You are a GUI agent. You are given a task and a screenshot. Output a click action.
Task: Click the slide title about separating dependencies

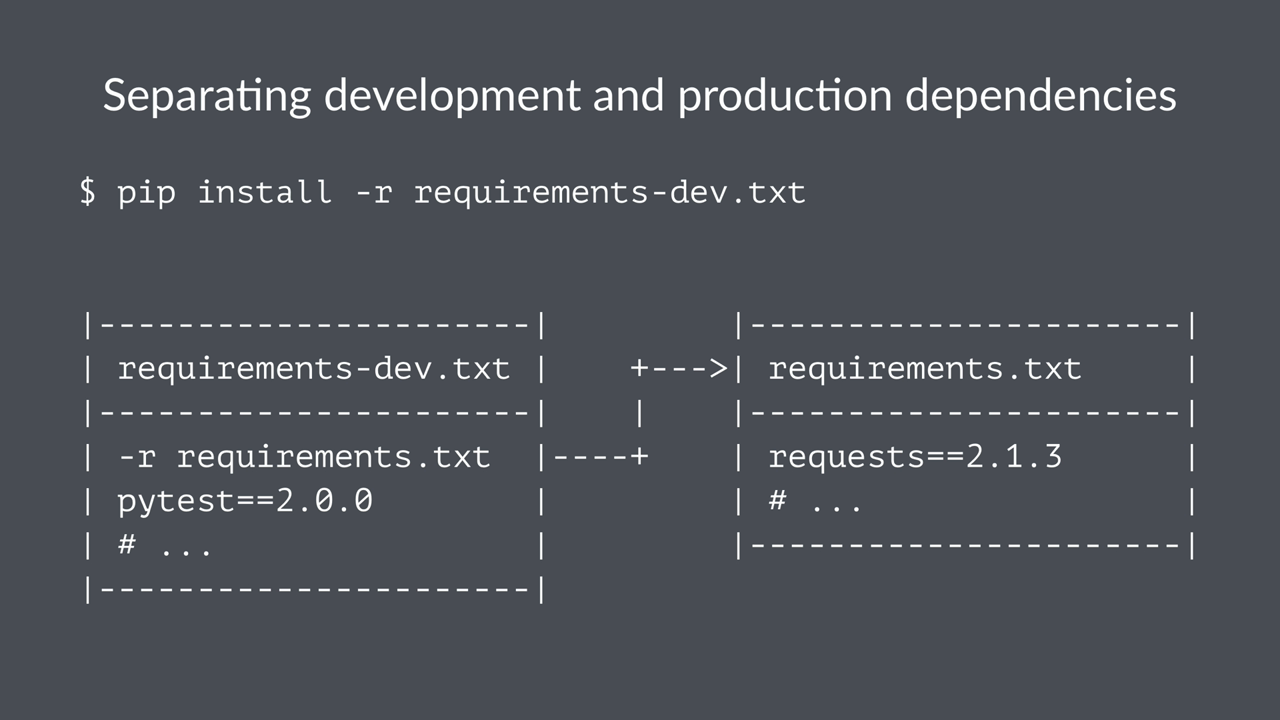coord(640,95)
